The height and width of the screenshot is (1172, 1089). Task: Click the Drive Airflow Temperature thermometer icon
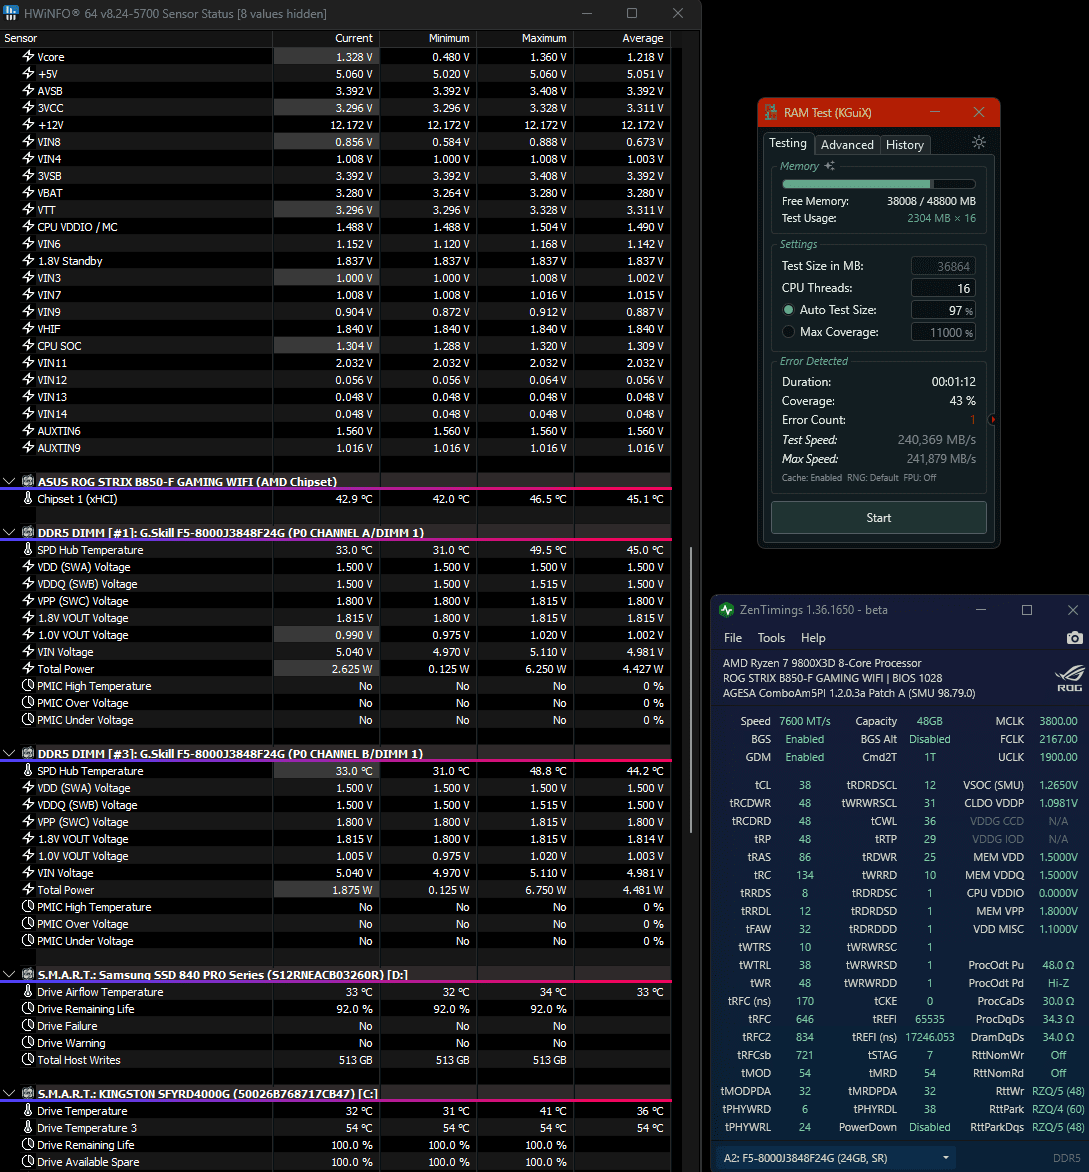[28, 991]
